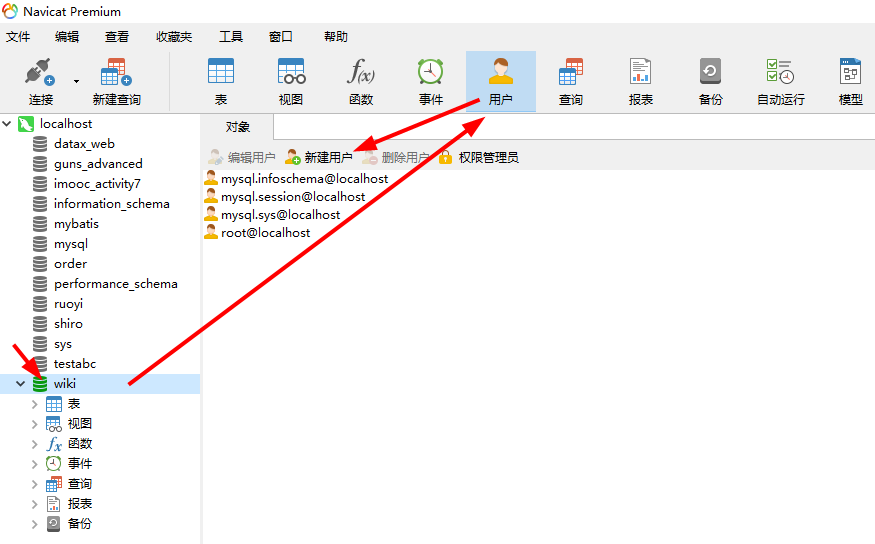Image resolution: width=875 pixels, height=544 pixels.
Task: Click the 新建用户 button
Action: pyautogui.click(x=319, y=158)
